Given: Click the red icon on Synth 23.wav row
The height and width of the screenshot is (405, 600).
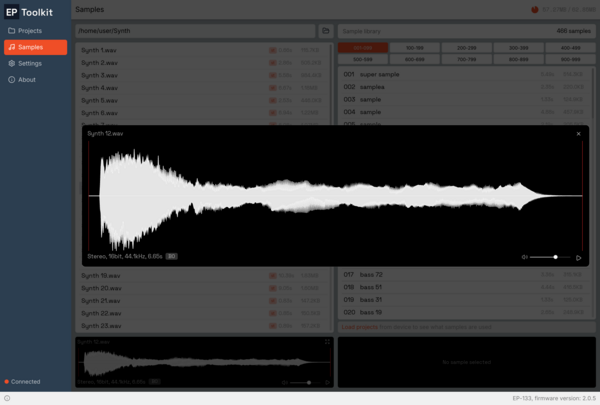Looking at the screenshot, I should coord(272,326).
